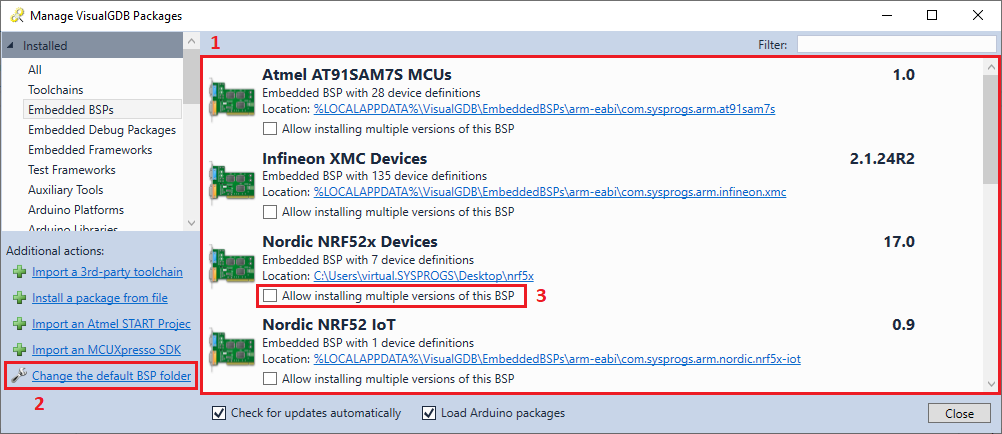Viewport: 1002px width, 434px height.
Task: Click up arrow of package list scrollbar
Action: click(x=991, y=67)
